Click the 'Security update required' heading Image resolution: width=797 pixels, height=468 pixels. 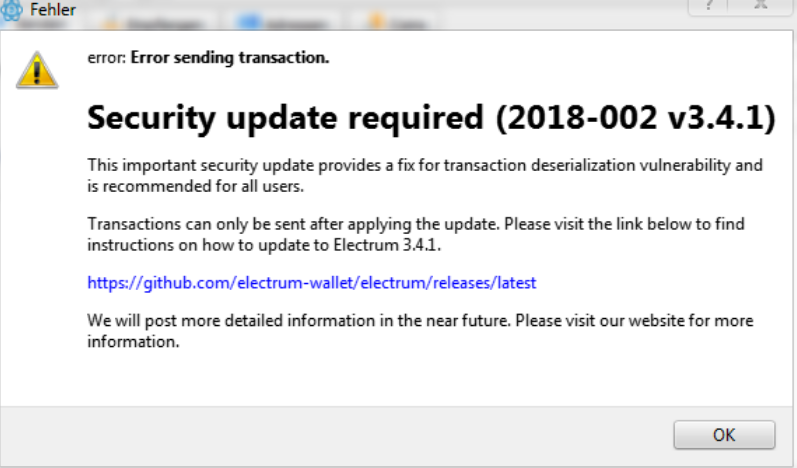(285, 118)
